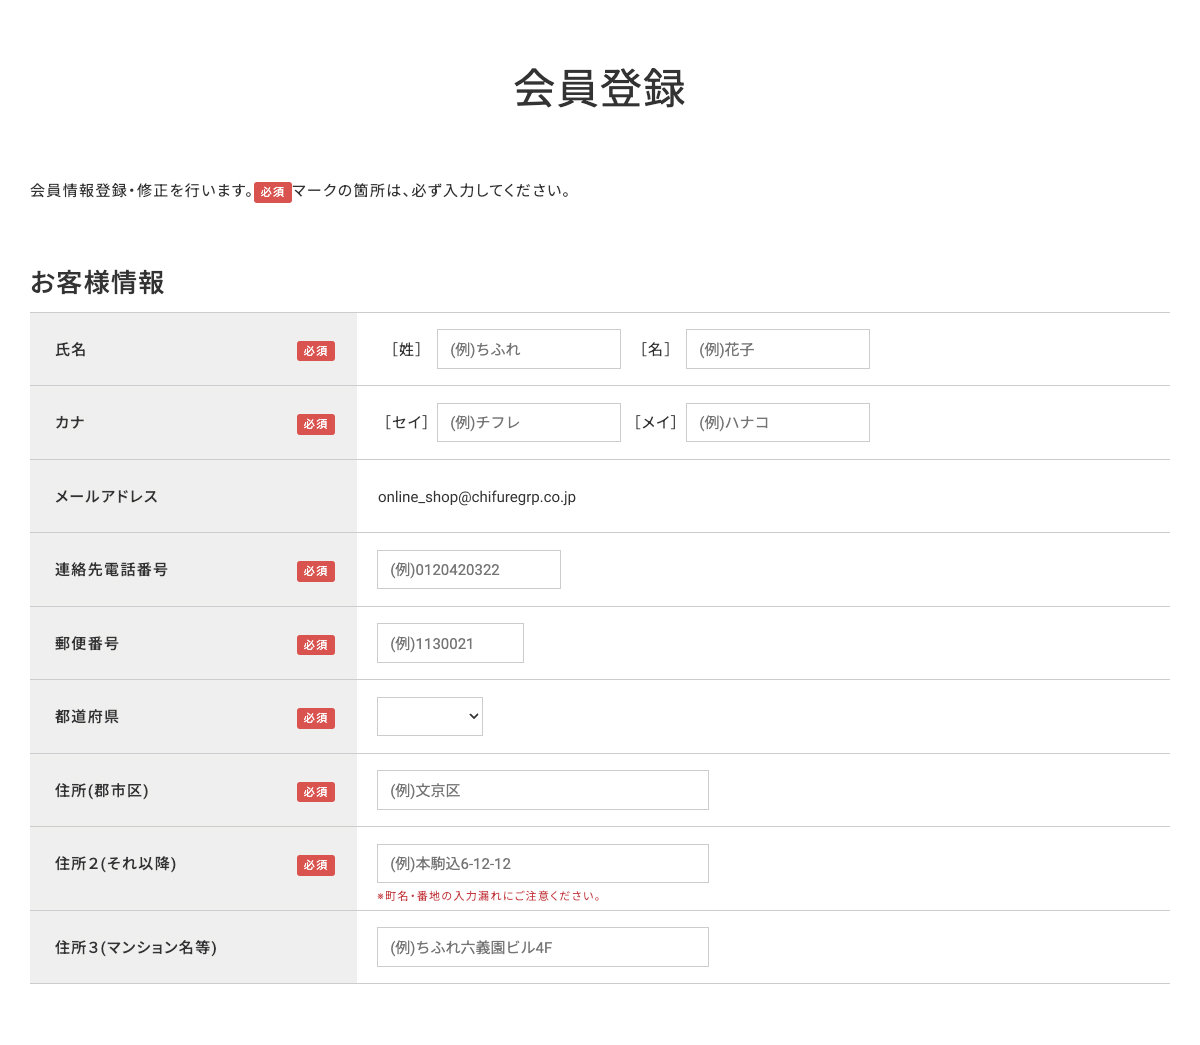Click the 必須 badge next to カナ
The width and height of the screenshot is (1200, 1045).
[x=316, y=424]
